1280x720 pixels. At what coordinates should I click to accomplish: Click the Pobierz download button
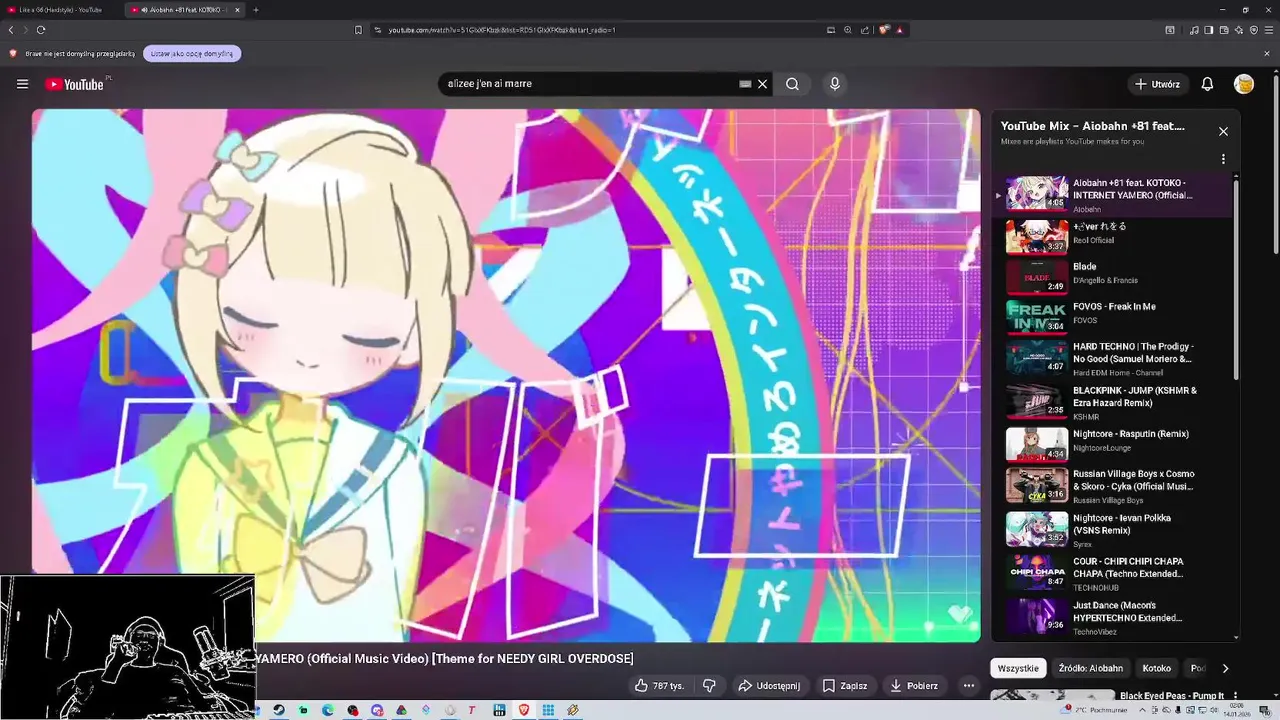[x=915, y=686]
